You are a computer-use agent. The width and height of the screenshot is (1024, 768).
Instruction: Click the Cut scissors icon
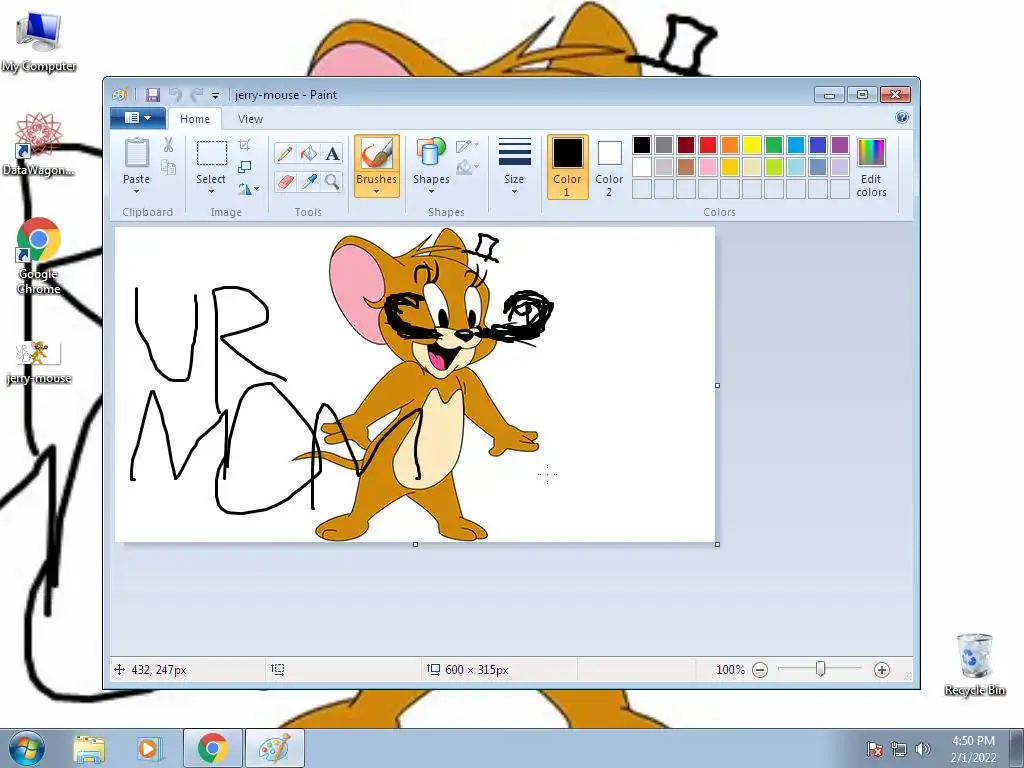[x=168, y=145]
